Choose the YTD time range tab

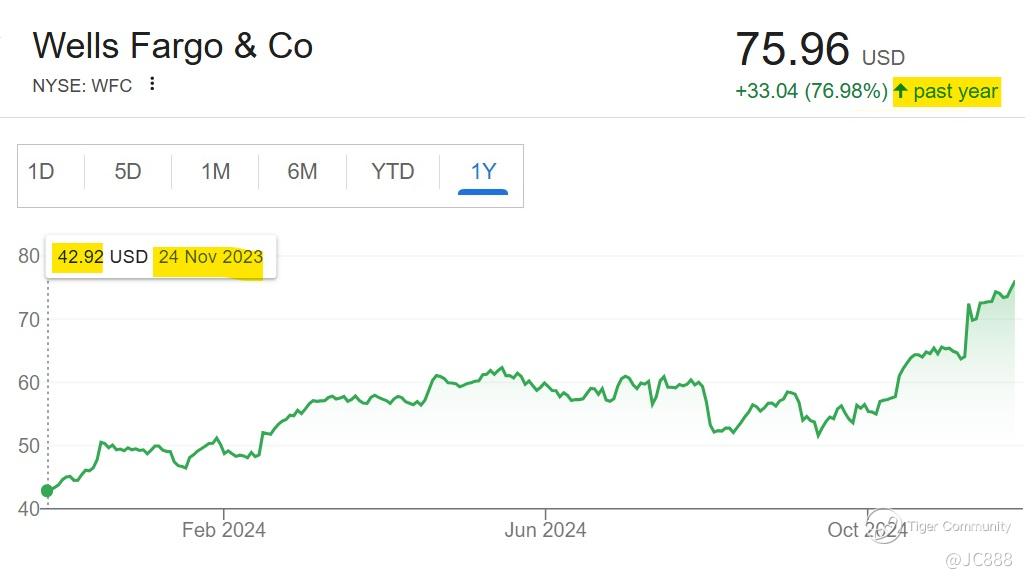click(392, 172)
